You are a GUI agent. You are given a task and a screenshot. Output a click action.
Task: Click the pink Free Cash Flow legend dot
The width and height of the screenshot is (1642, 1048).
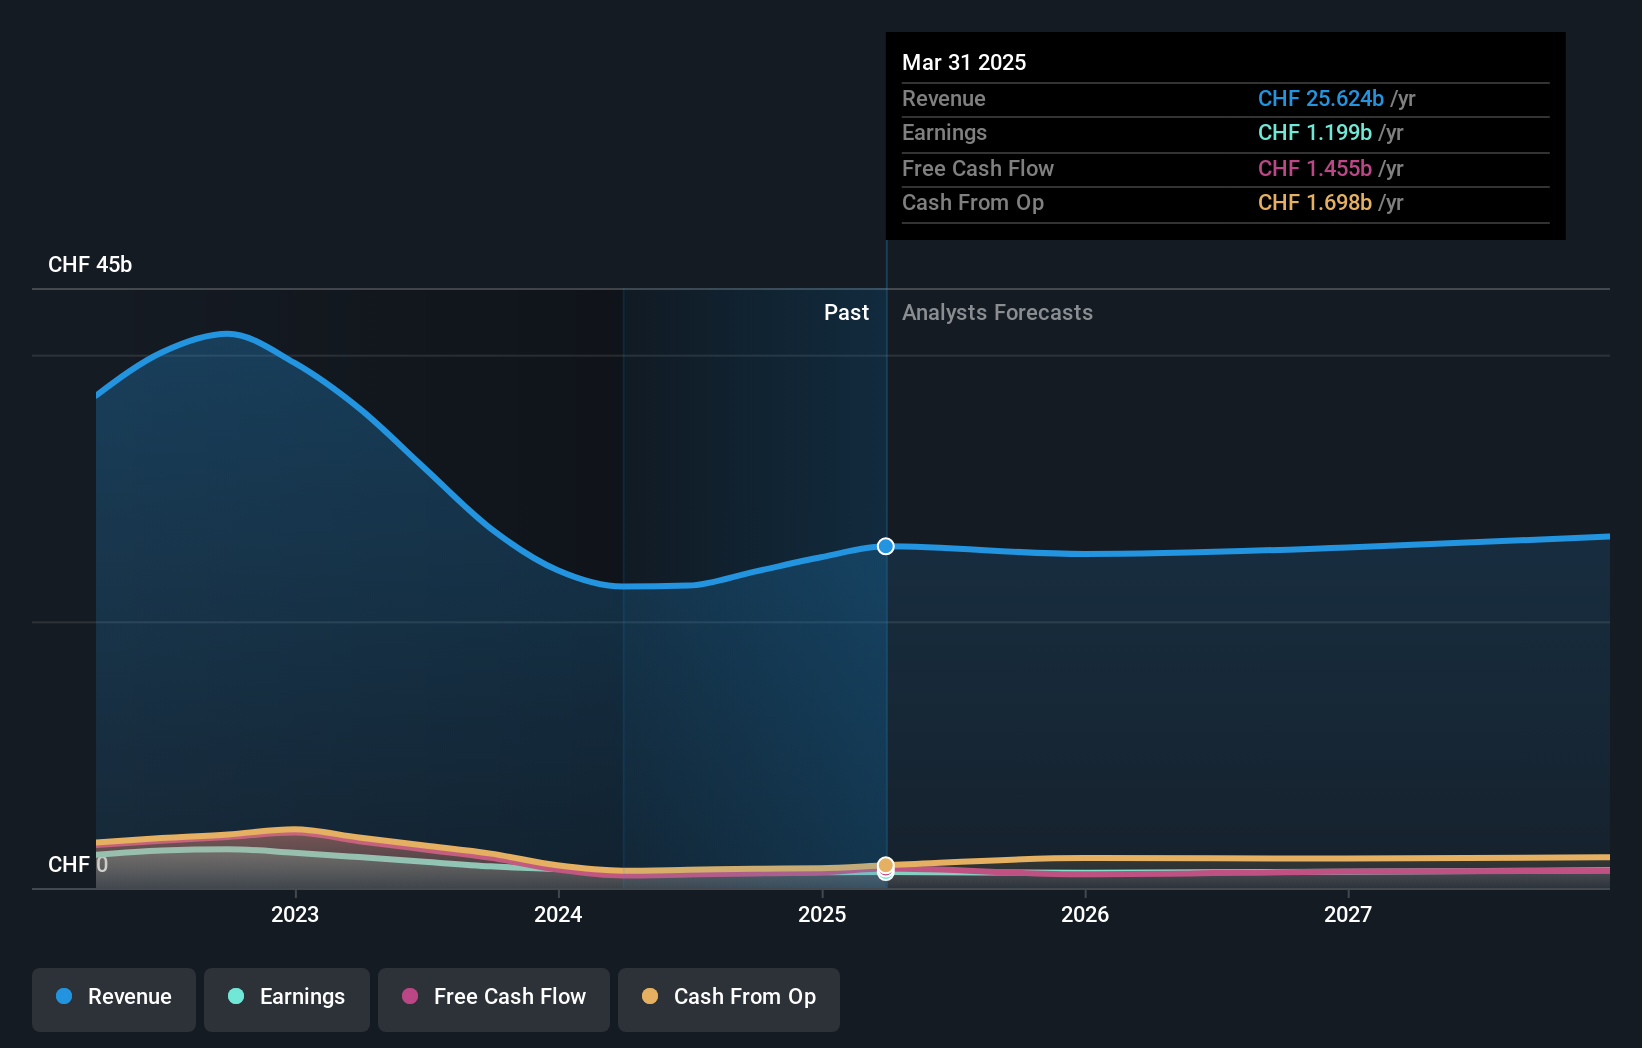[x=410, y=997]
